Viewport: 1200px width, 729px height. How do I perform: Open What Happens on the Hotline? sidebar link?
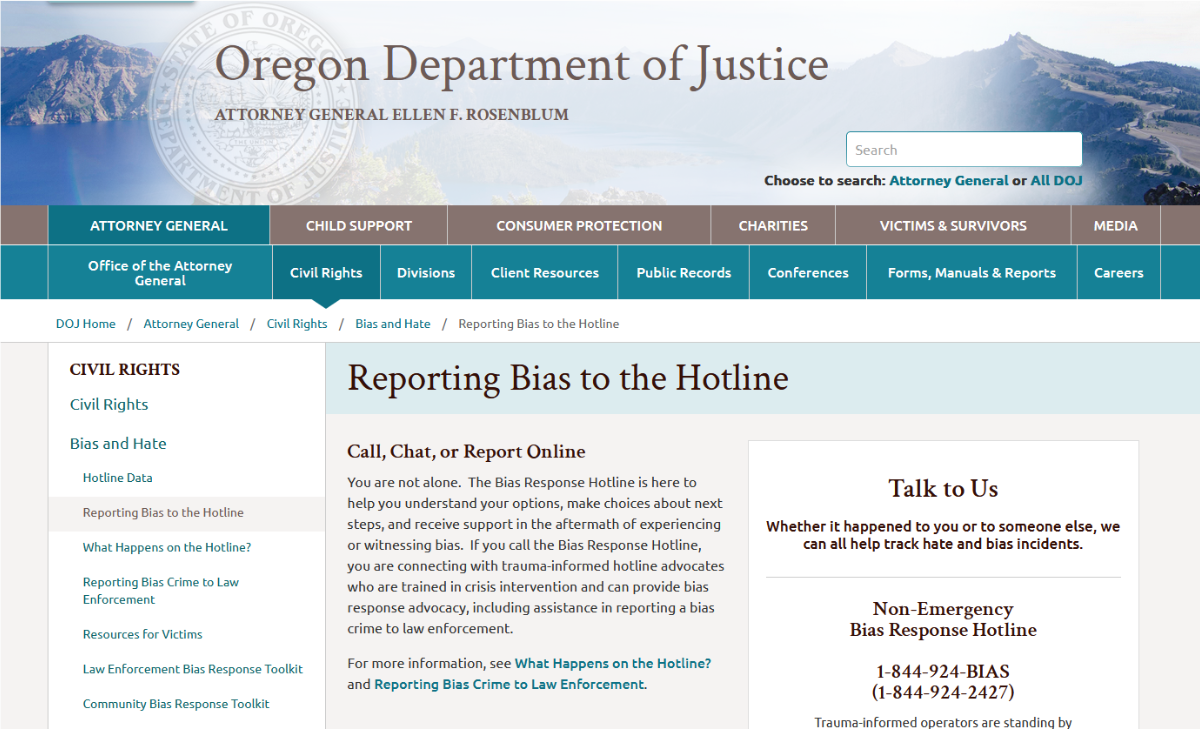(167, 548)
